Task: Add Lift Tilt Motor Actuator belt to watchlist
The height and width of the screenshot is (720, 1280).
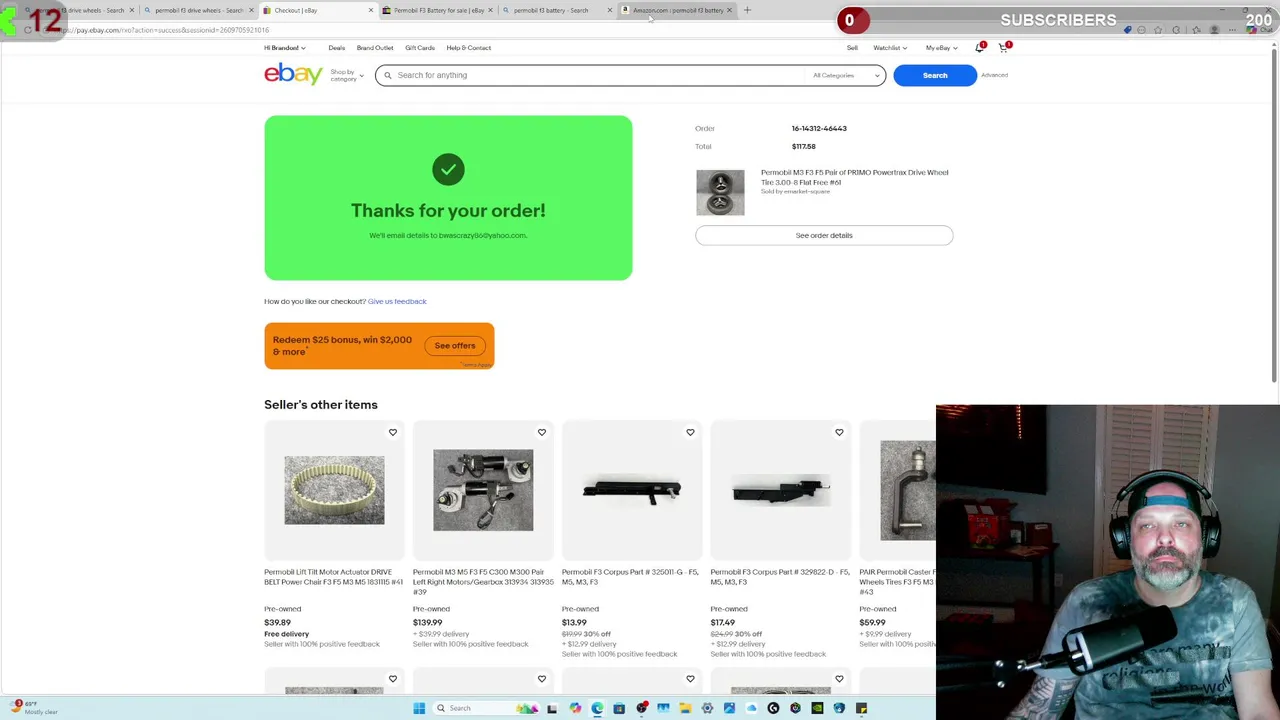Action: 392,432
